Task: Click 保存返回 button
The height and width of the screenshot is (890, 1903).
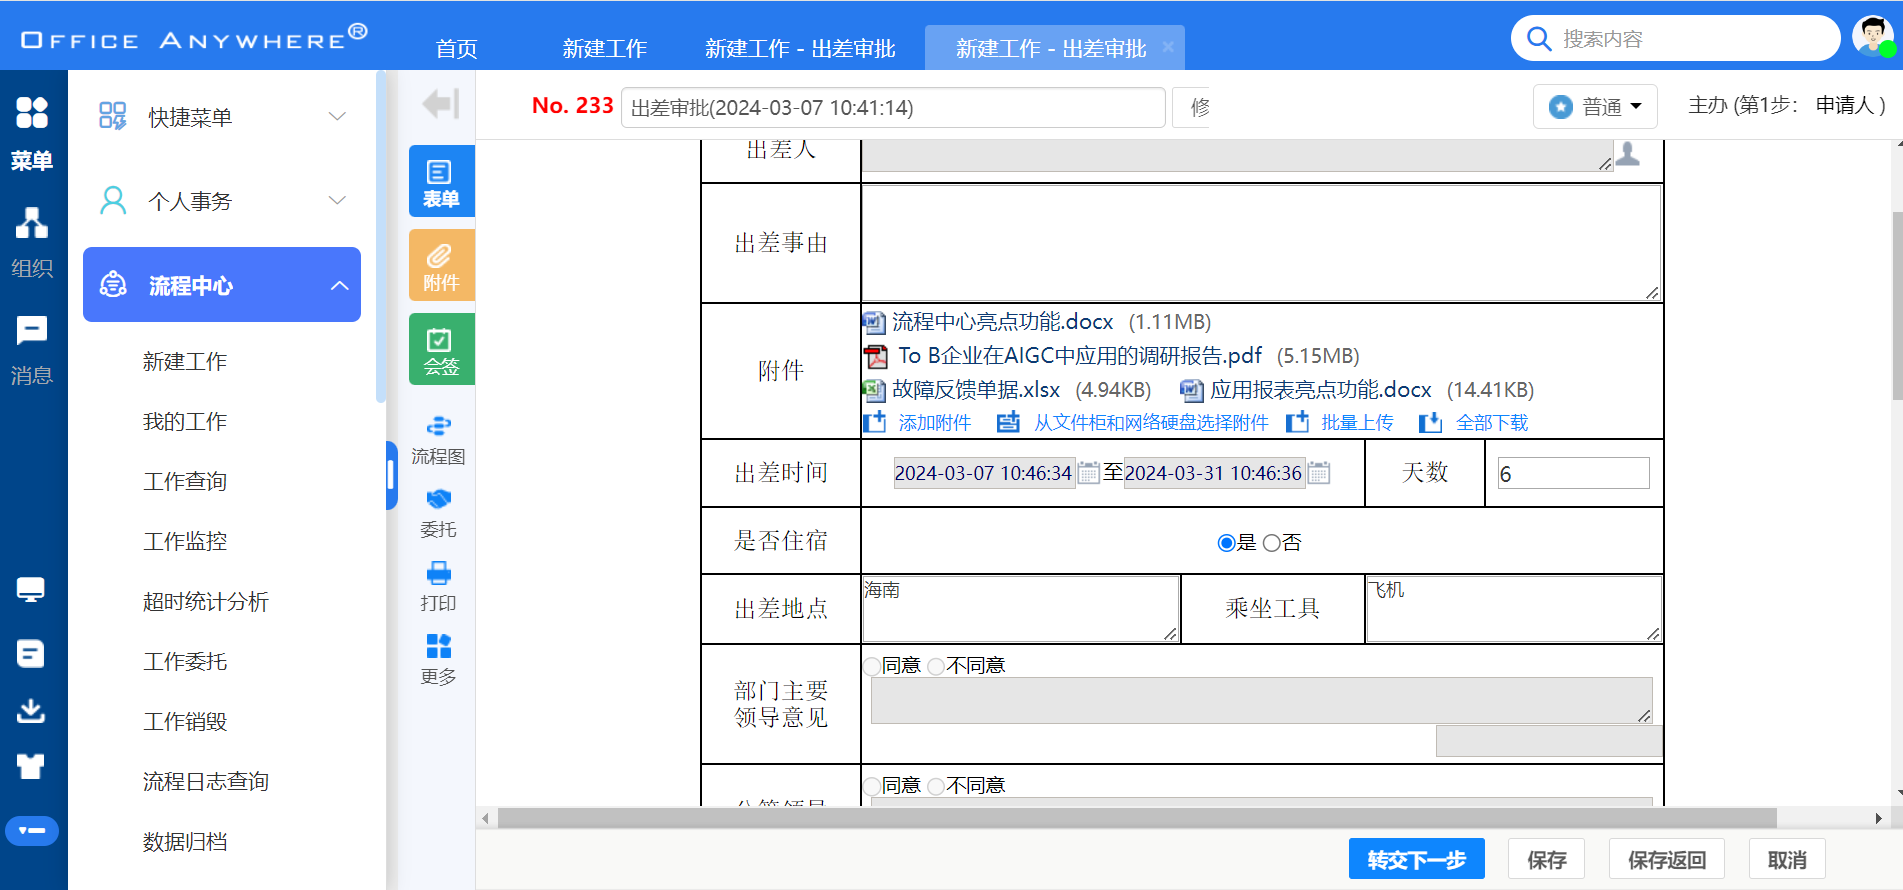Action: 1666,859
